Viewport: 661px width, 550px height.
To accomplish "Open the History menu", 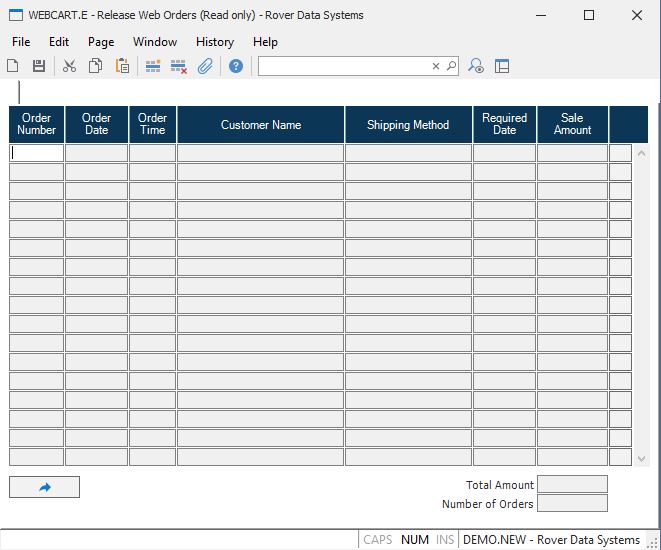I will click(214, 42).
